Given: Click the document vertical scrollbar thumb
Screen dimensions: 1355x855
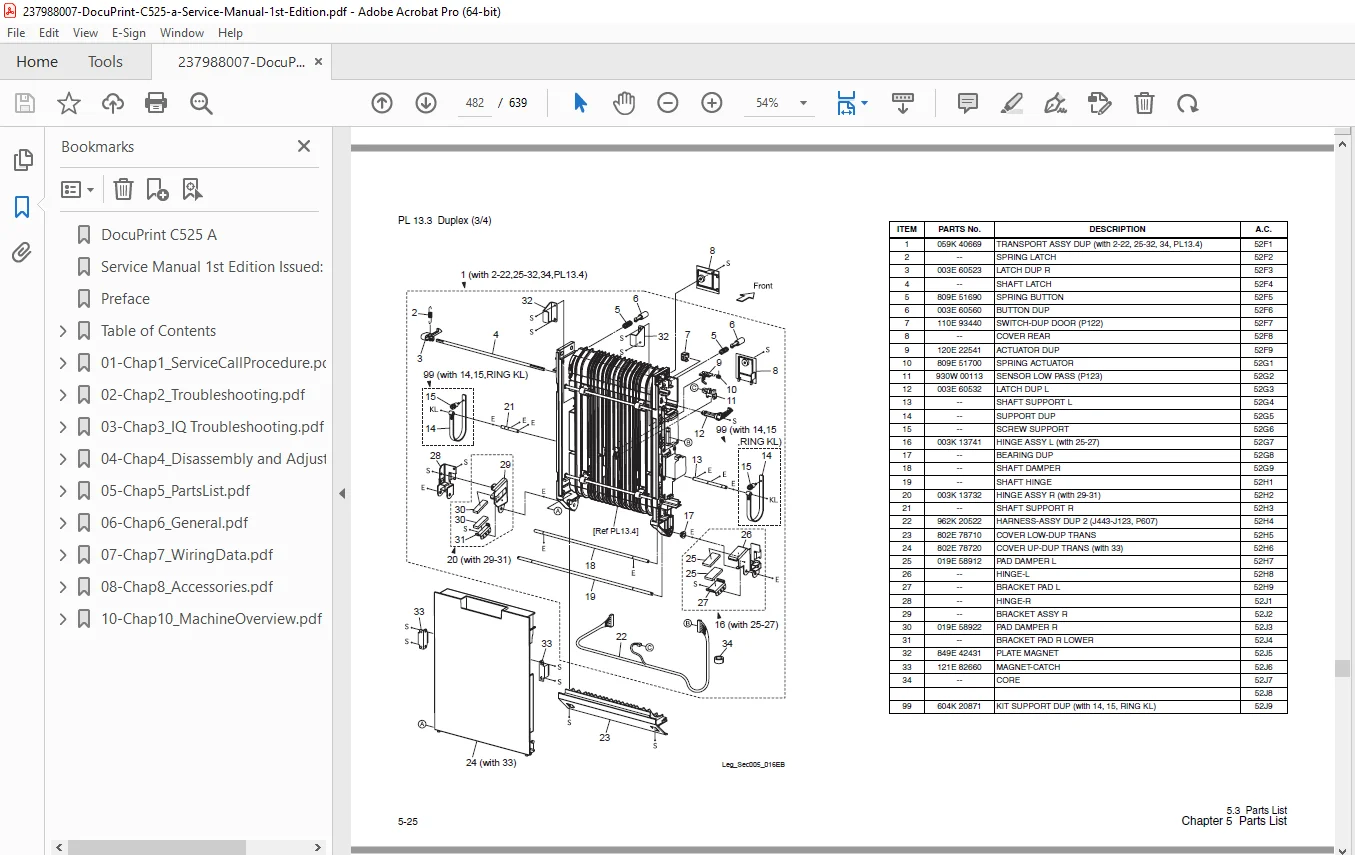Looking at the screenshot, I should coord(1342,669).
